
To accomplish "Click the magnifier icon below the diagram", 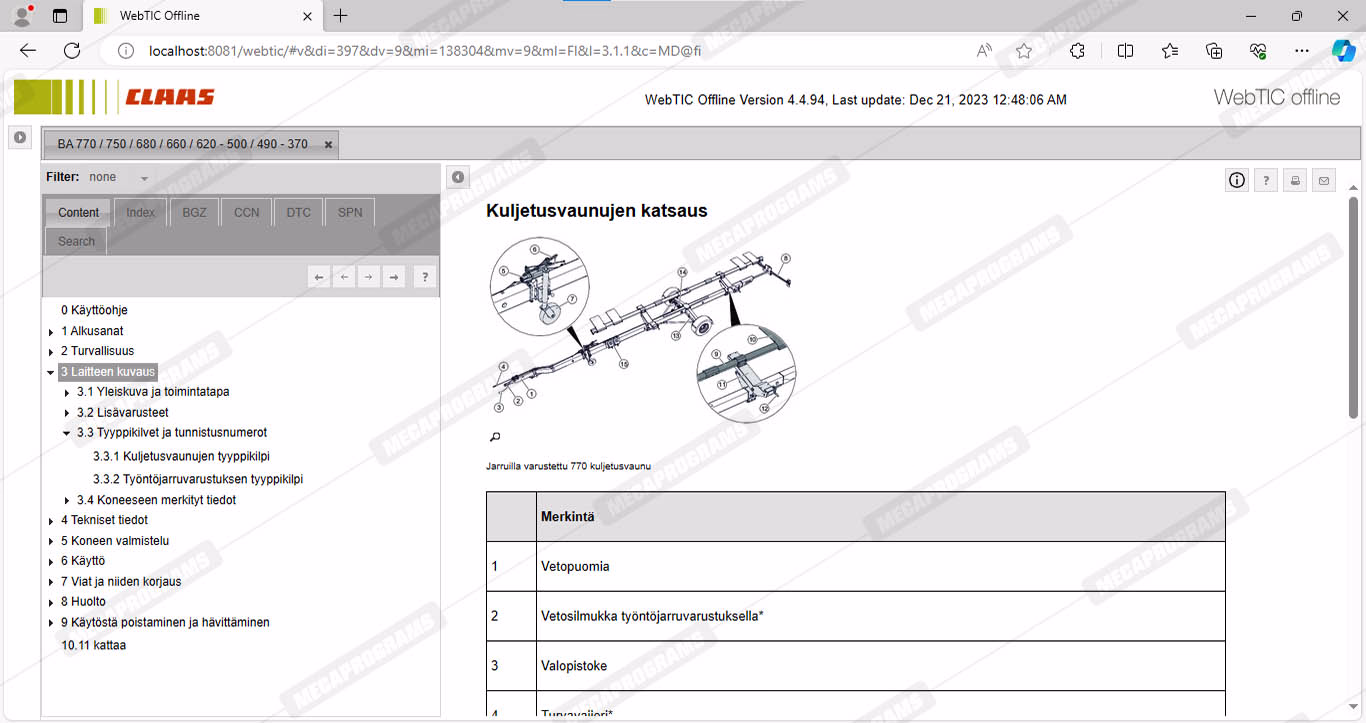I will point(494,437).
